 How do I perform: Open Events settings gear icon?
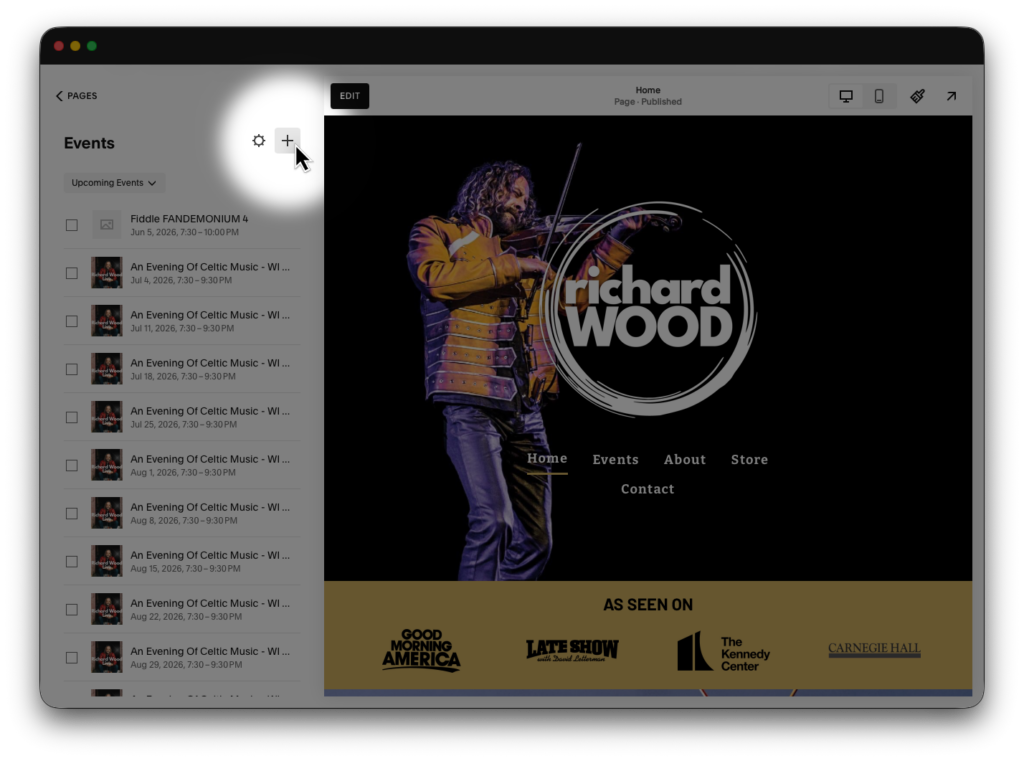tap(259, 141)
